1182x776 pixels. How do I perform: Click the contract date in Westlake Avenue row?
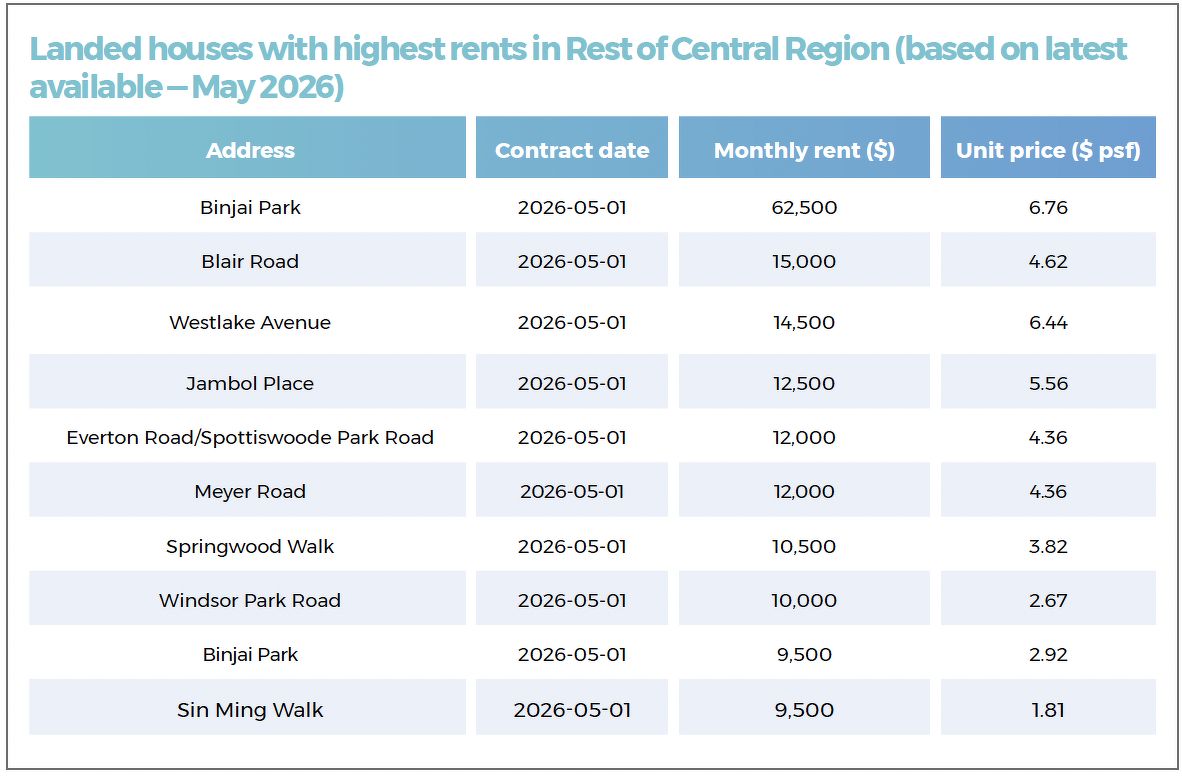pos(572,322)
